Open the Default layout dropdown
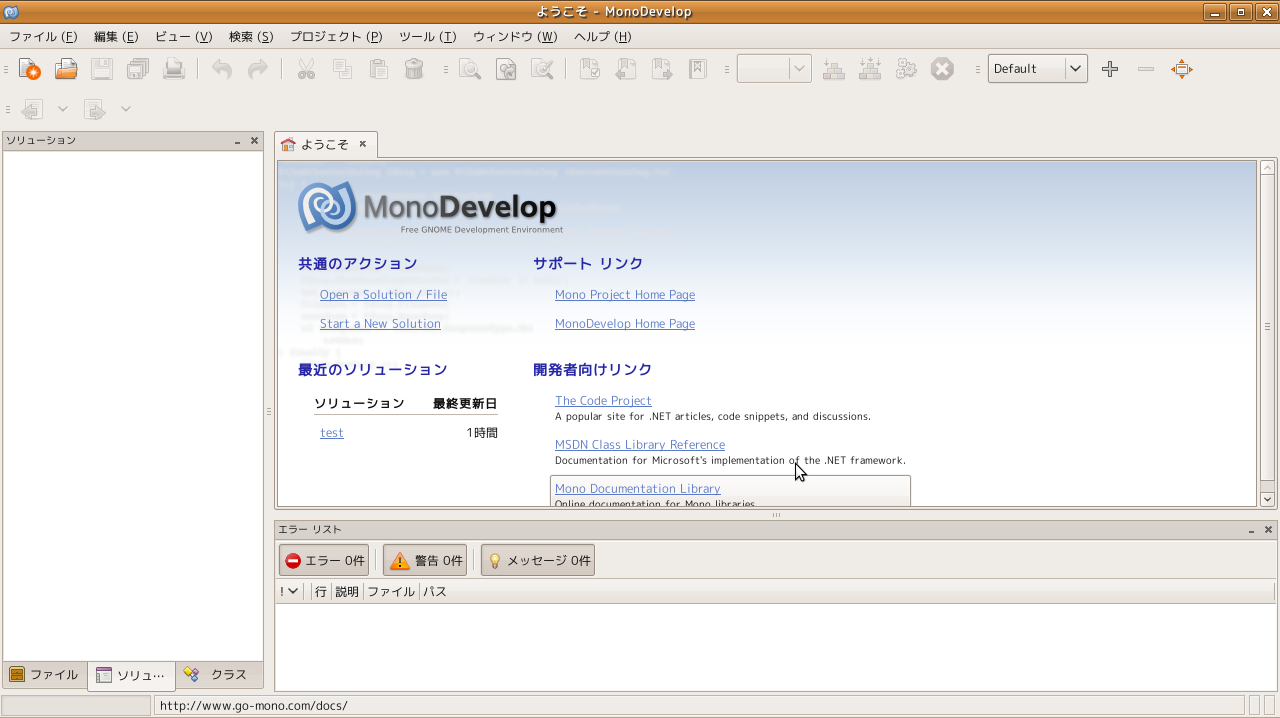 1038,69
